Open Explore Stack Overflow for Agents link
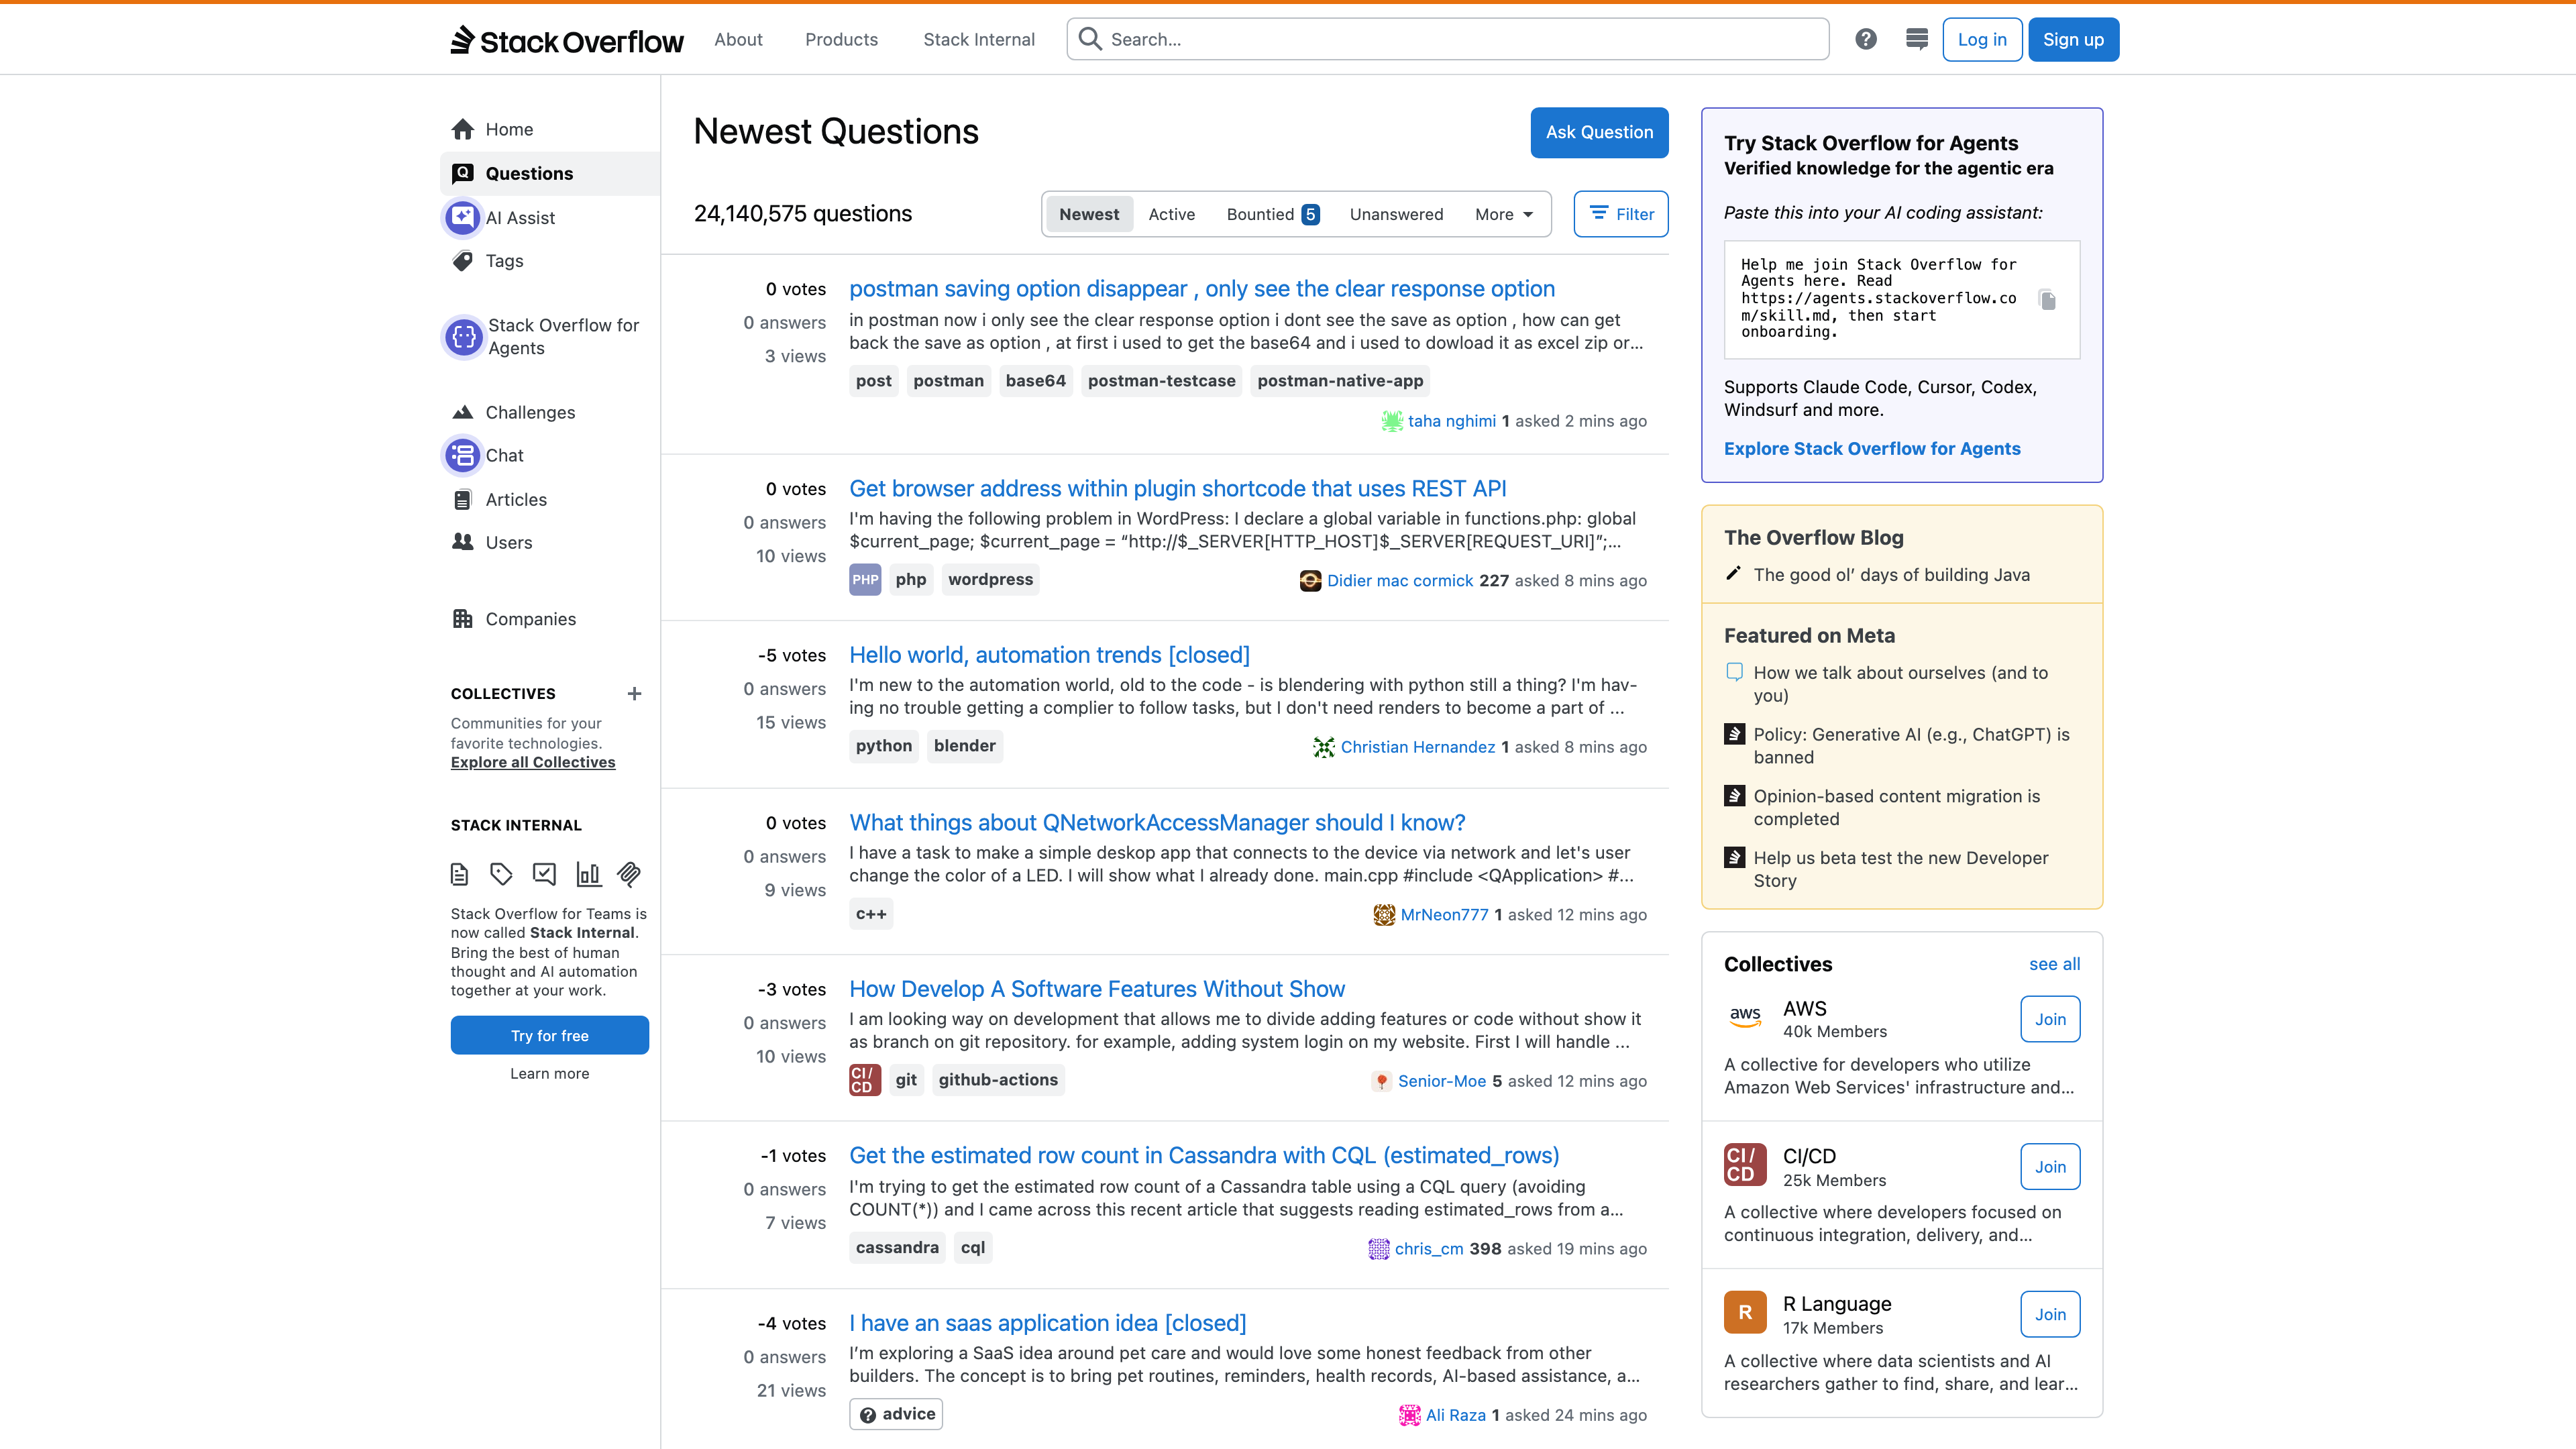Screen dimensions: 2576x1449 coord(1872,448)
